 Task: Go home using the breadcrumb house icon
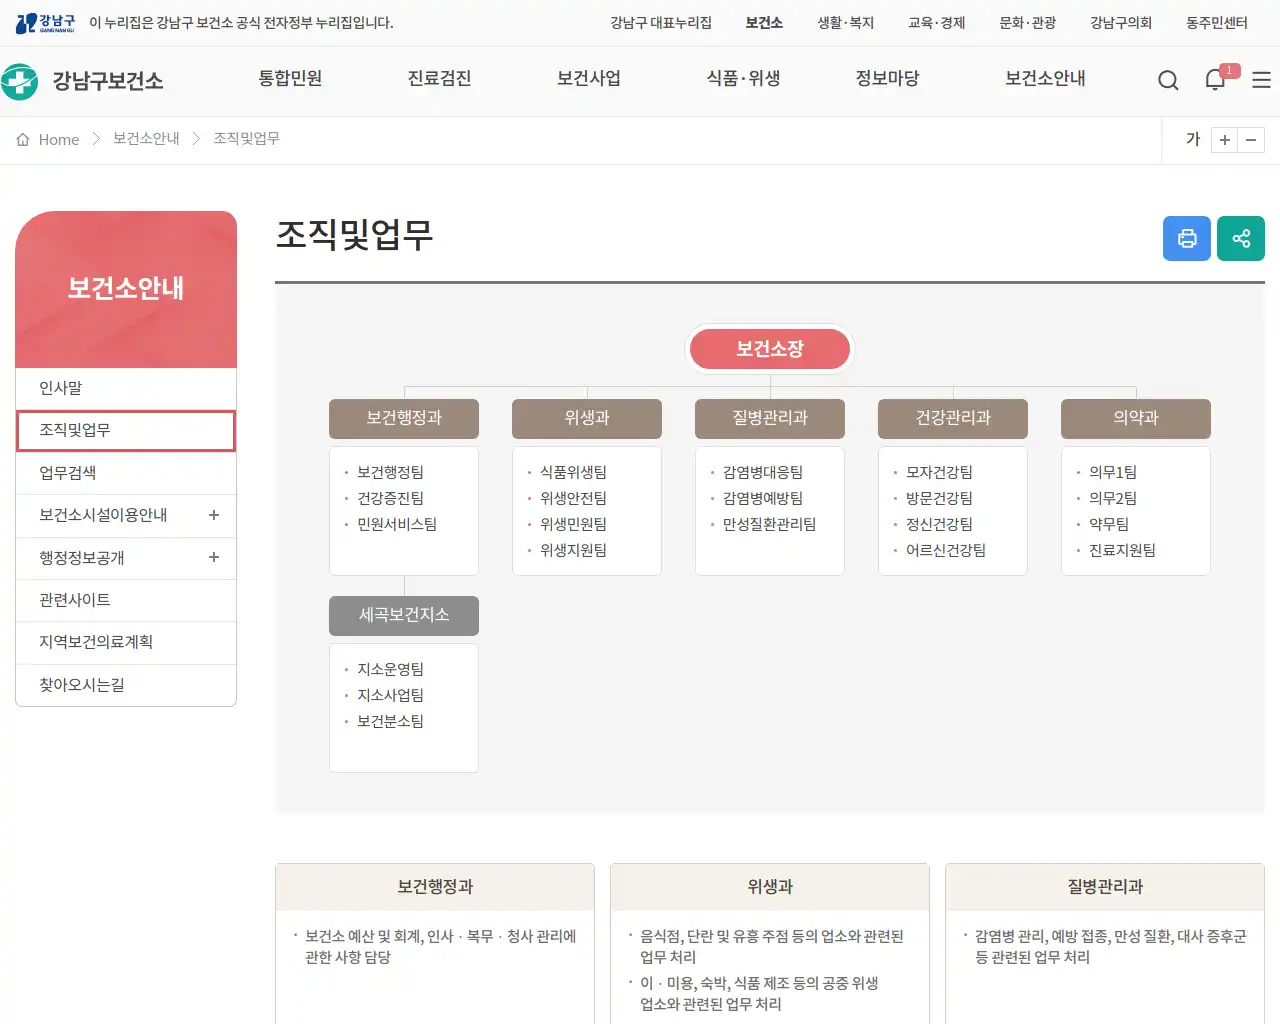23,140
